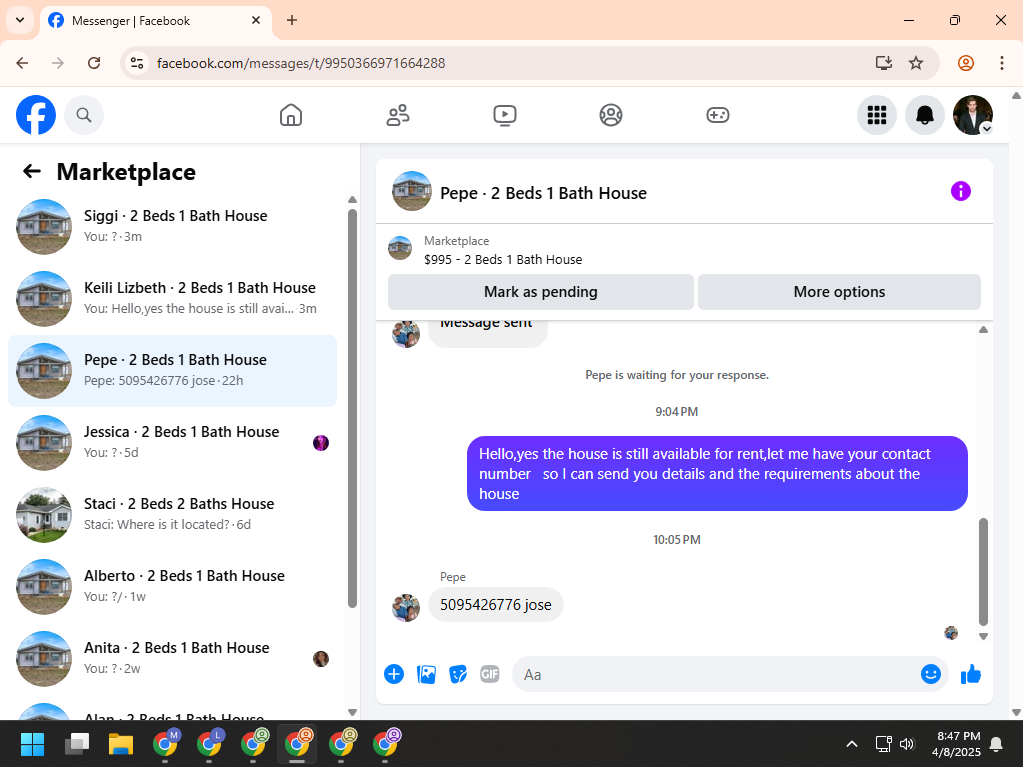Open Staci 2 Beds 2 Baths conversation

tap(172, 515)
